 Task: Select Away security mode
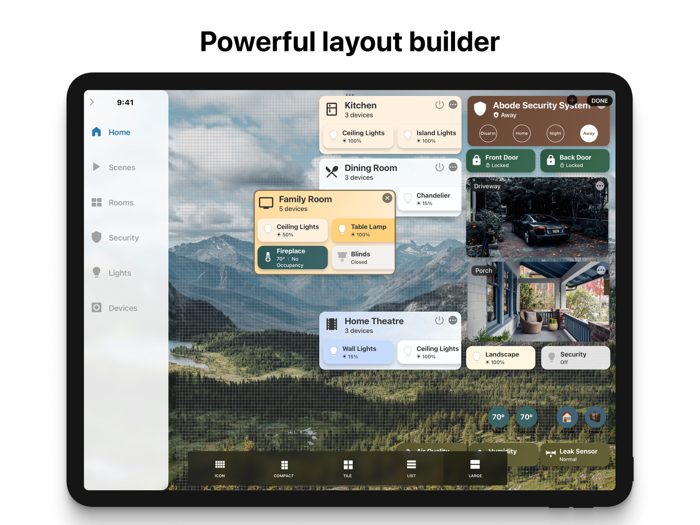tap(589, 133)
